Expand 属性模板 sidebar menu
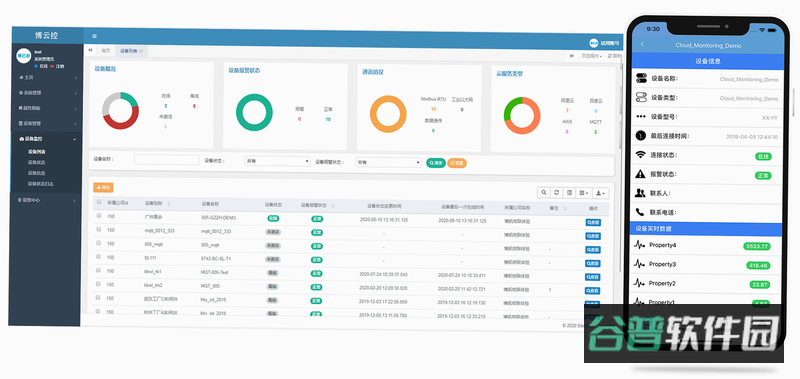Screen dimensions: 800x379 click(x=47, y=108)
